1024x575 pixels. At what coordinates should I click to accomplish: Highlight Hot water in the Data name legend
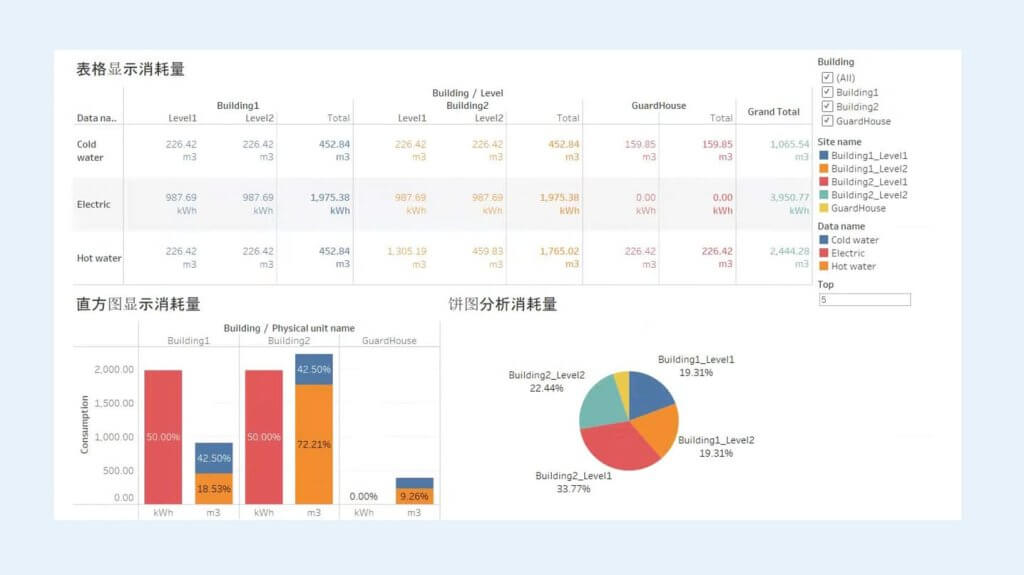click(x=853, y=266)
